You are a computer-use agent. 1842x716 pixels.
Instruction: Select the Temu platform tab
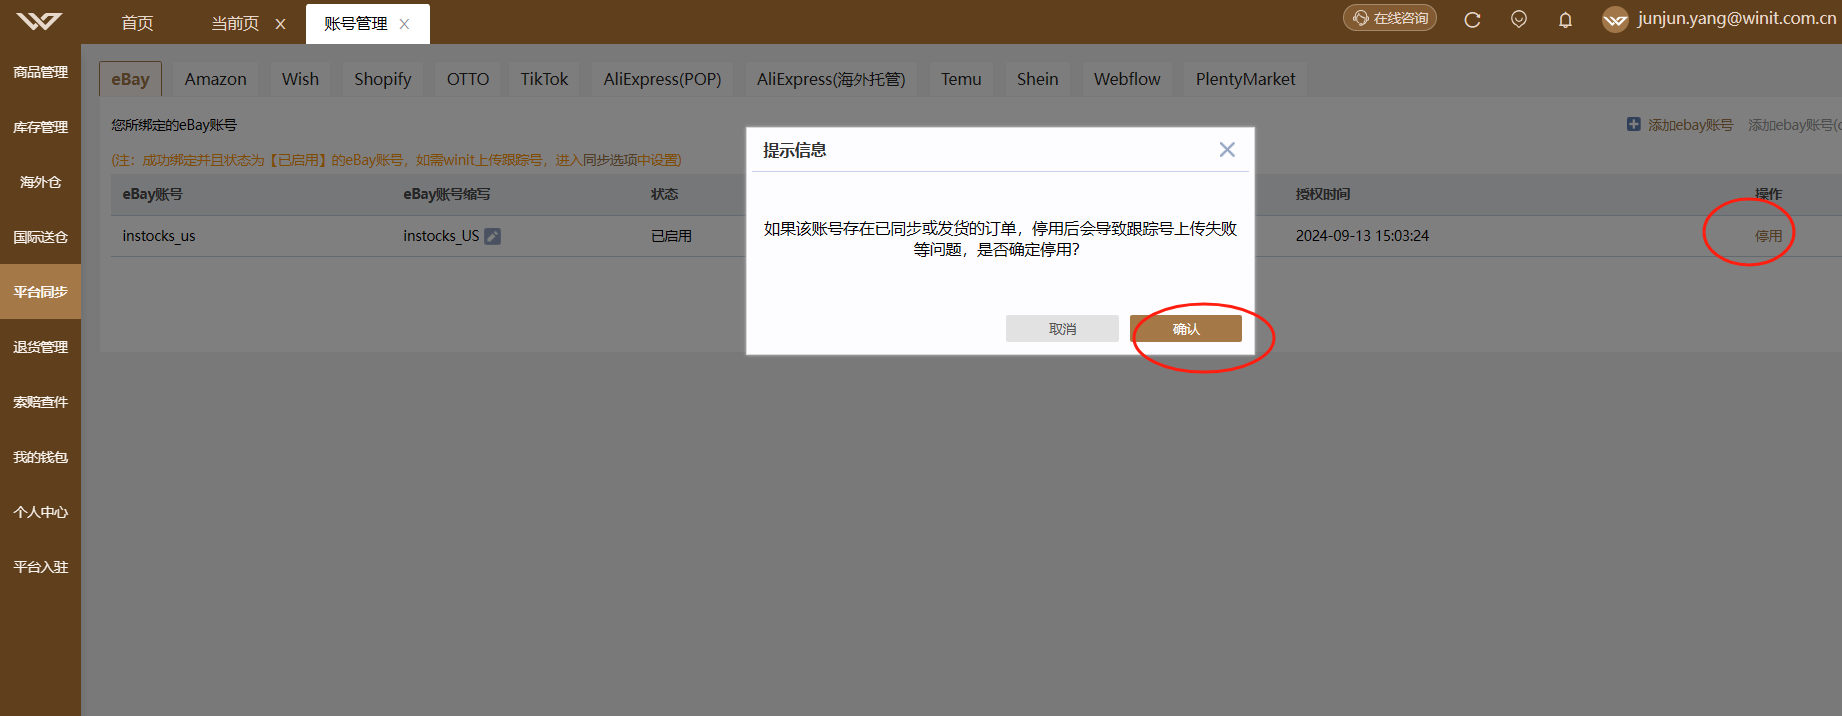pyautogui.click(x=961, y=79)
